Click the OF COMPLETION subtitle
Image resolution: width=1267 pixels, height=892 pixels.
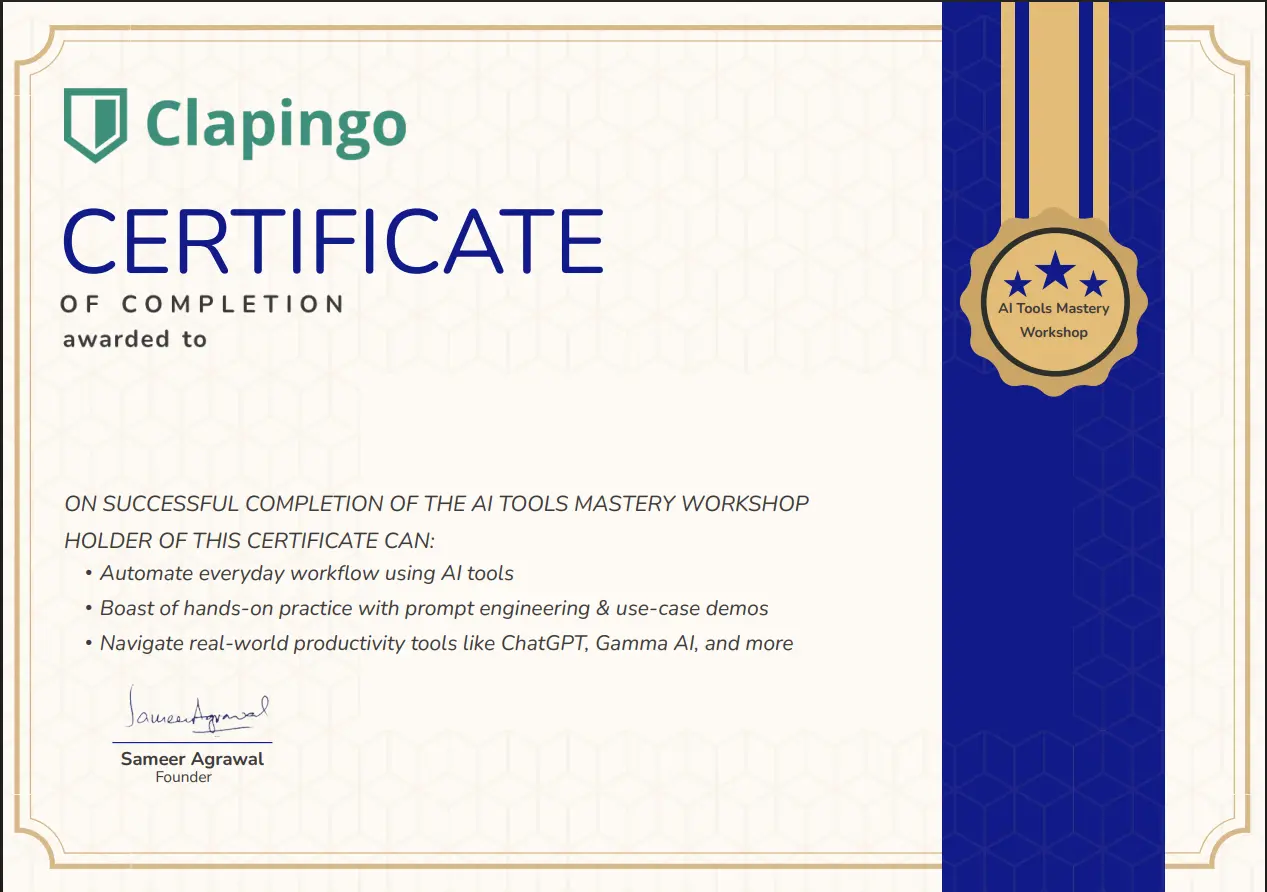point(203,304)
